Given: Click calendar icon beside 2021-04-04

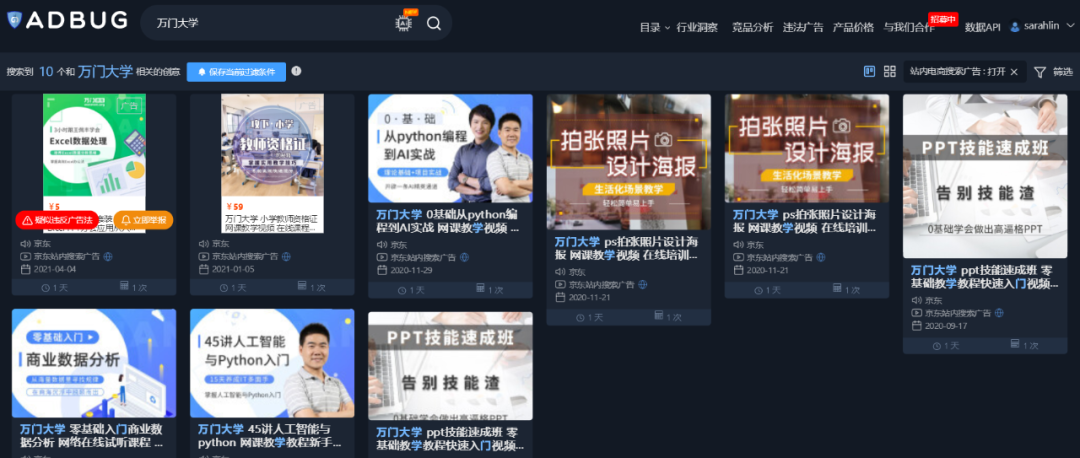Looking at the screenshot, I should tap(25, 269).
